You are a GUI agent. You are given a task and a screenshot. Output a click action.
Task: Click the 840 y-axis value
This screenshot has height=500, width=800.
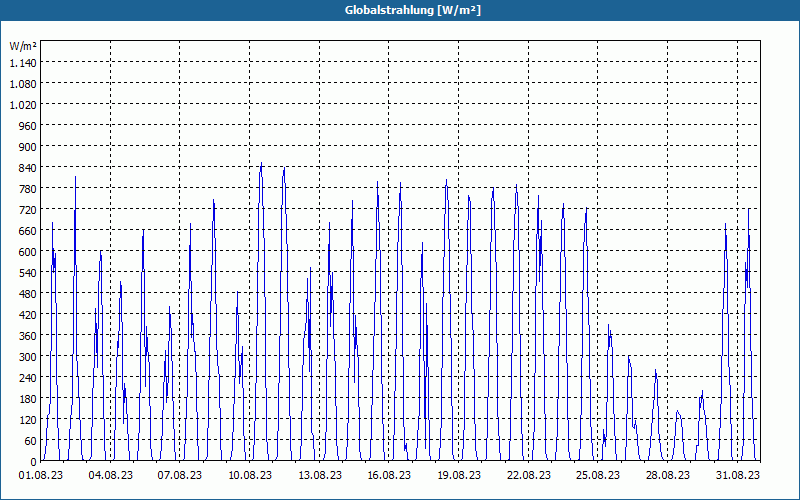click(x=28, y=168)
